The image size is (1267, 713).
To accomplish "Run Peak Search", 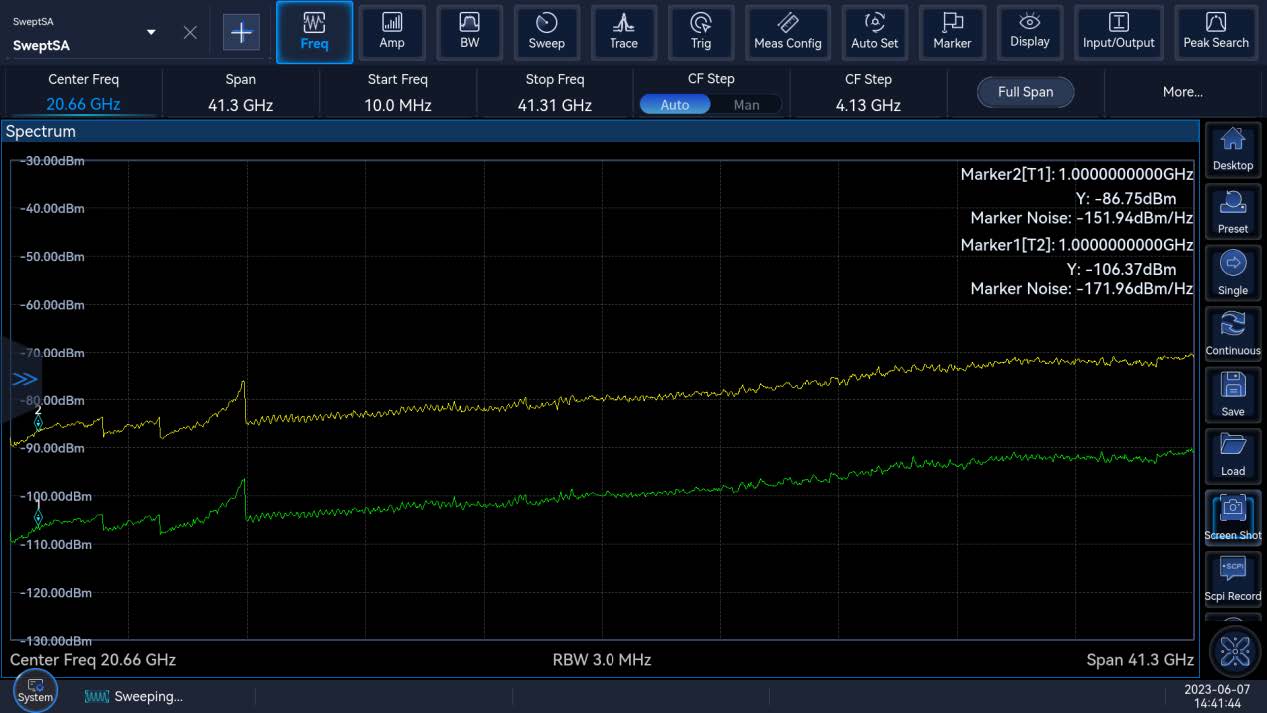I will tap(1215, 32).
